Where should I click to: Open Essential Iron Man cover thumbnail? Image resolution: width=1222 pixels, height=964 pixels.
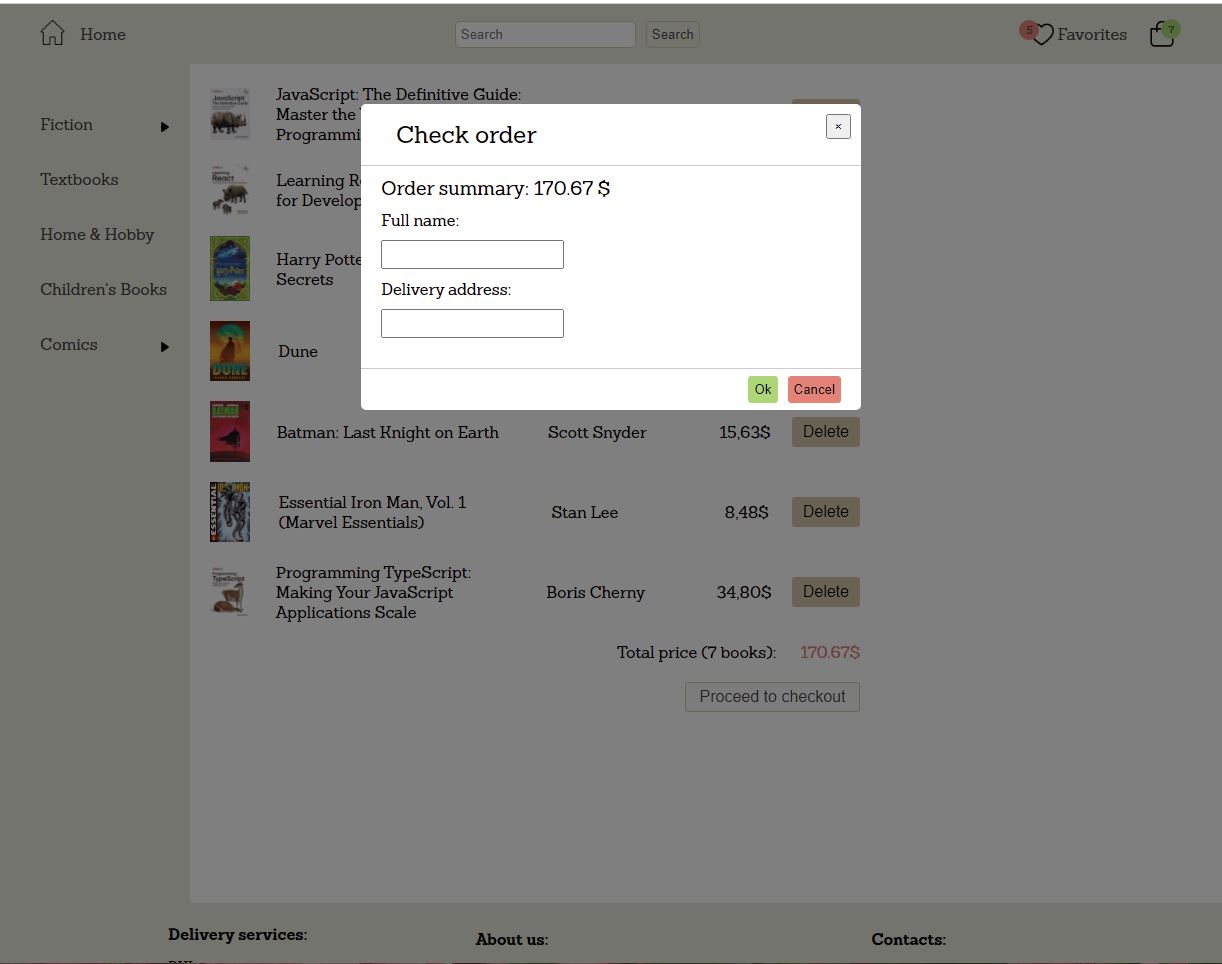(230, 512)
